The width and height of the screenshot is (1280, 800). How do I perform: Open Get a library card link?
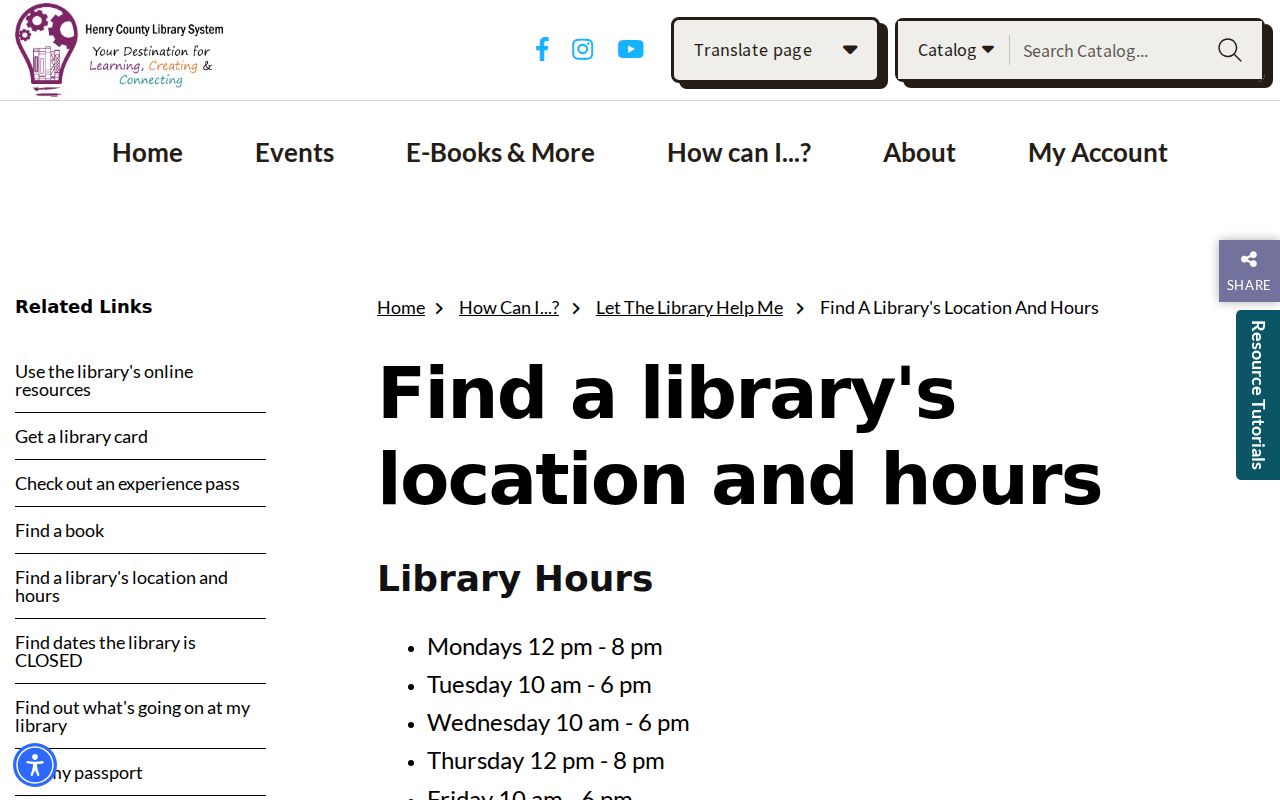click(x=81, y=437)
